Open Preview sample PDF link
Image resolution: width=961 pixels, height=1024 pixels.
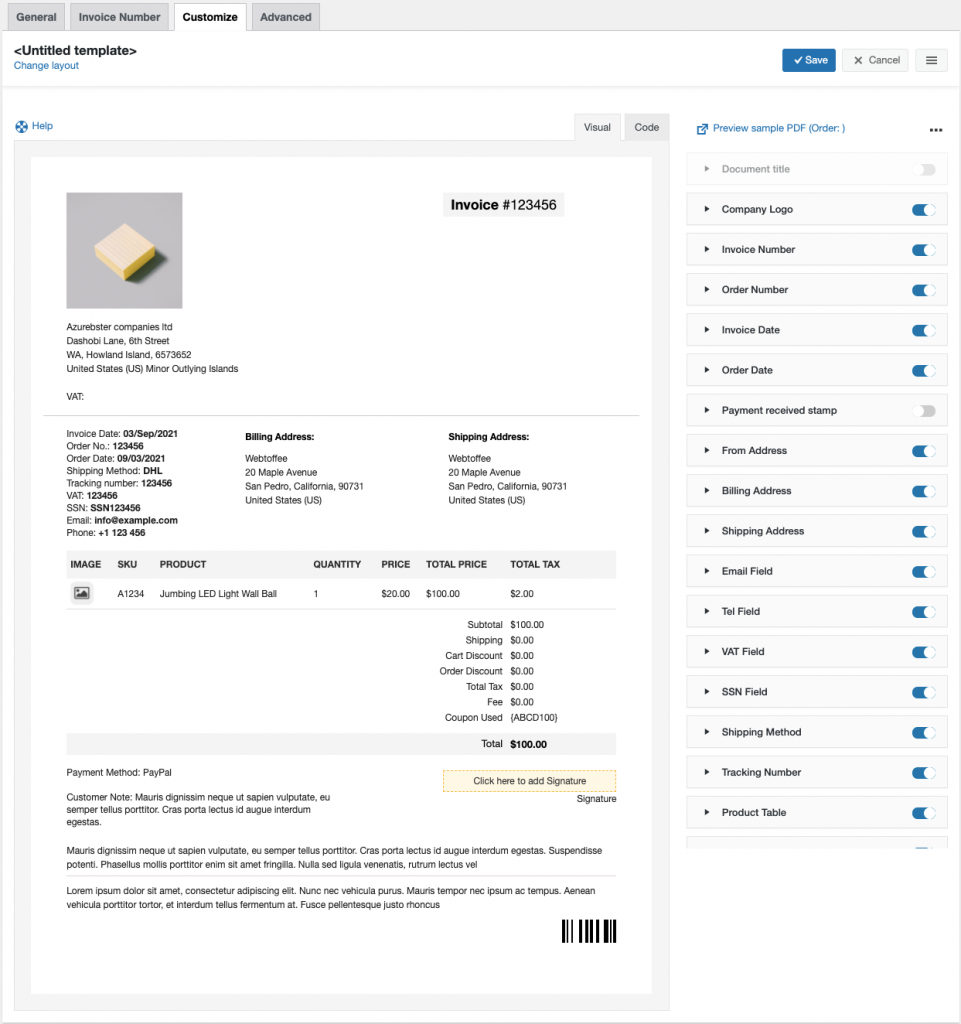779,128
